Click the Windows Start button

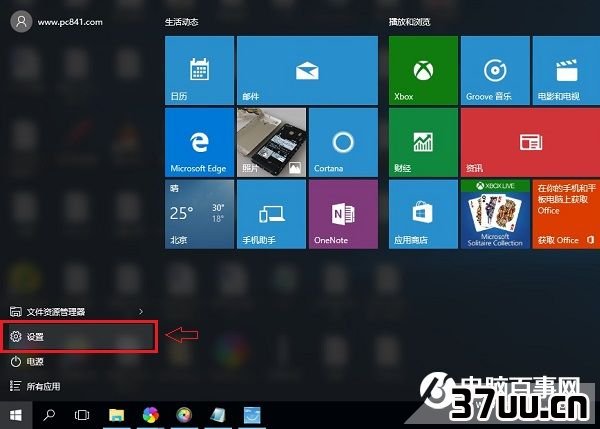(16, 415)
